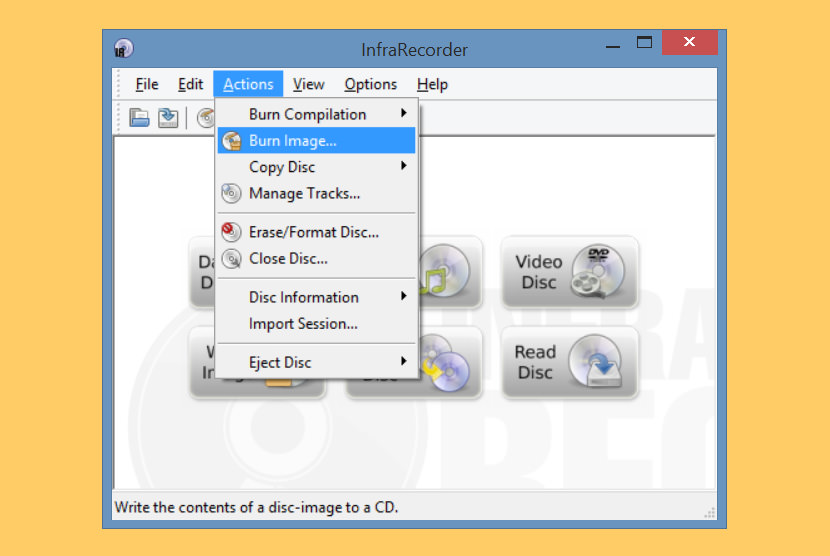Expand the Disc Information submenu arrow
This screenshot has height=556, width=830.
pyautogui.click(x=403, y=296)
